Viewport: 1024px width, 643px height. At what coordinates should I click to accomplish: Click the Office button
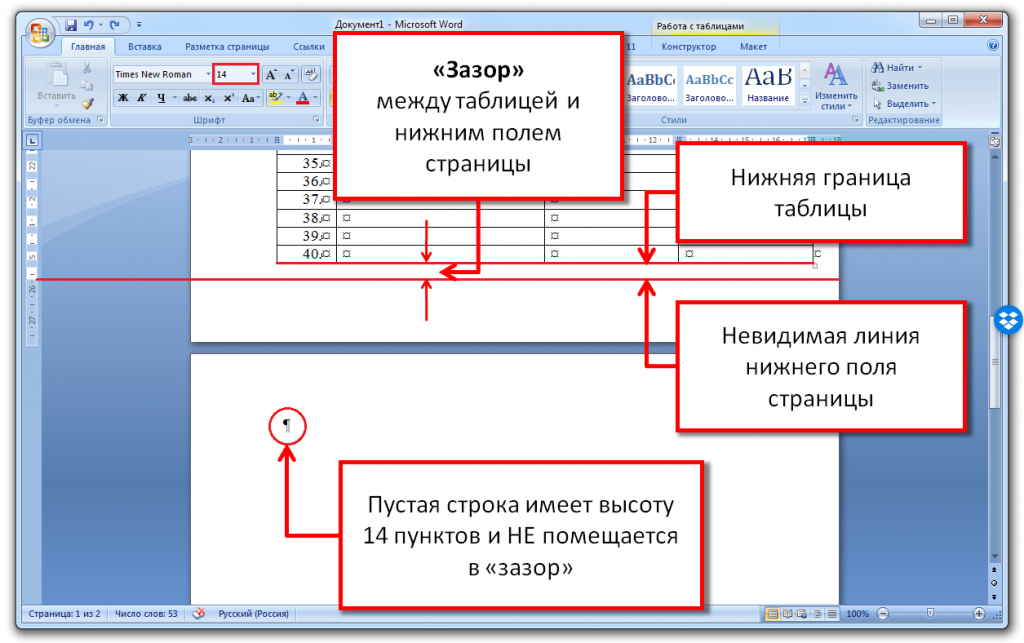(41, 32)
